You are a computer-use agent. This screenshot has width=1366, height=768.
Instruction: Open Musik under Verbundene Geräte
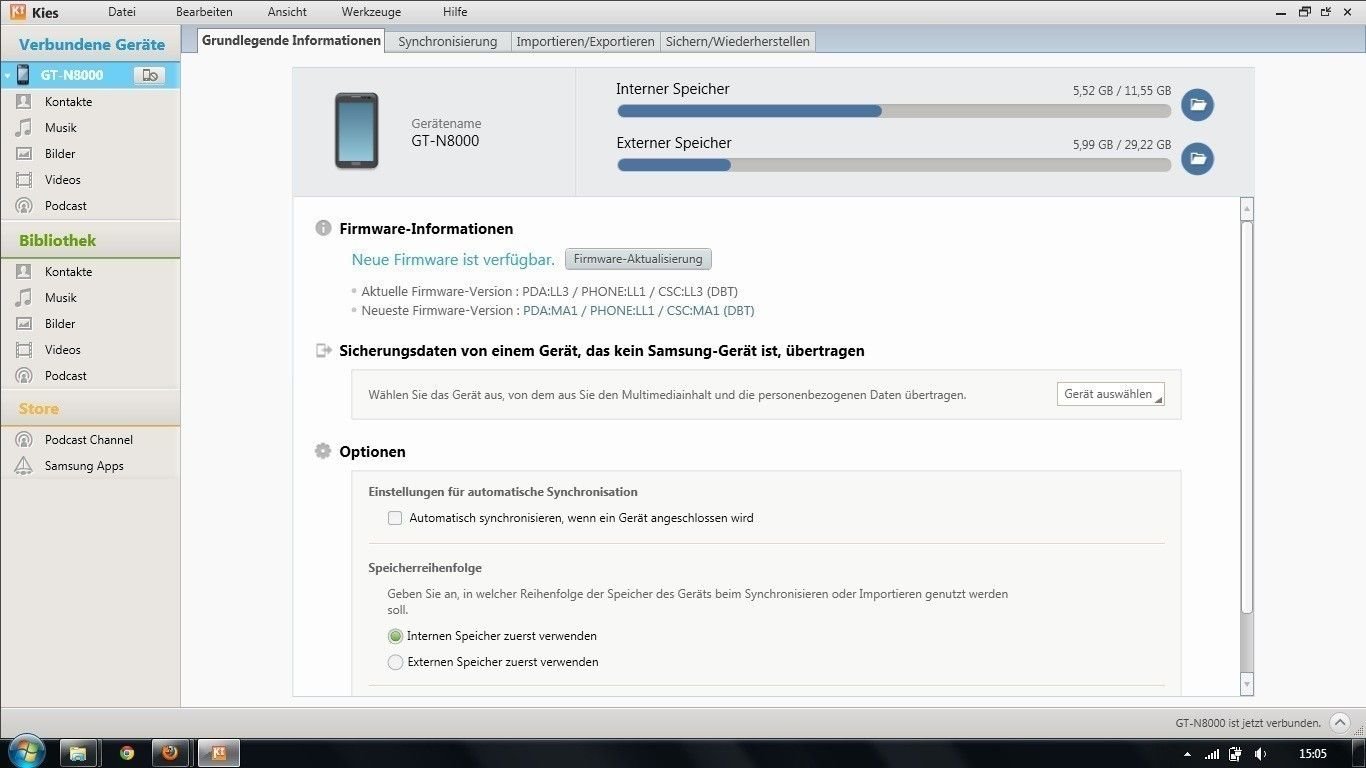coord(60,128)
